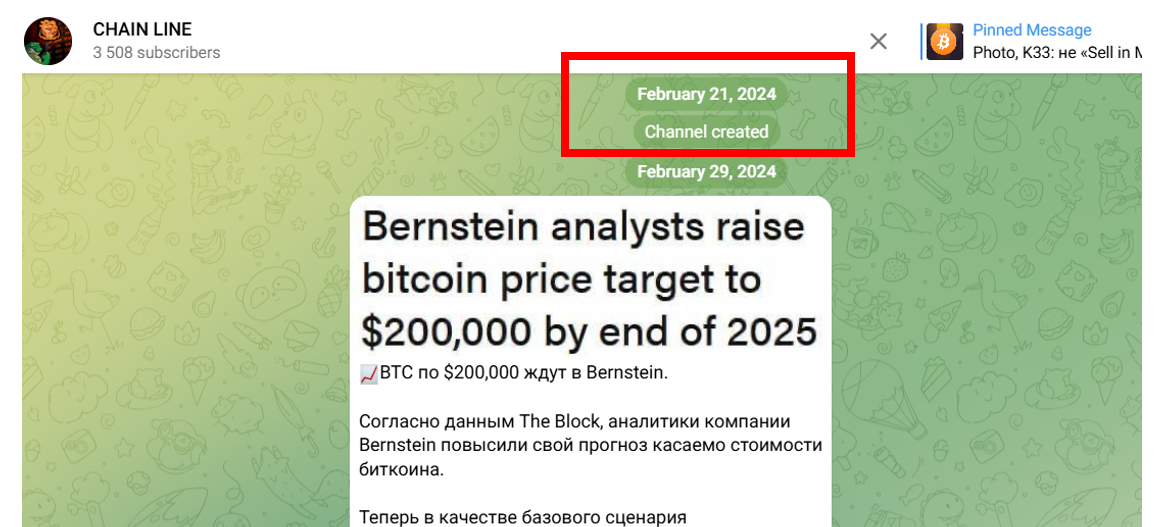This screenshot has width=1173, height=527.
Task: Click the Теперь в качестве базового сценария line
Action: tap(523, 517)
